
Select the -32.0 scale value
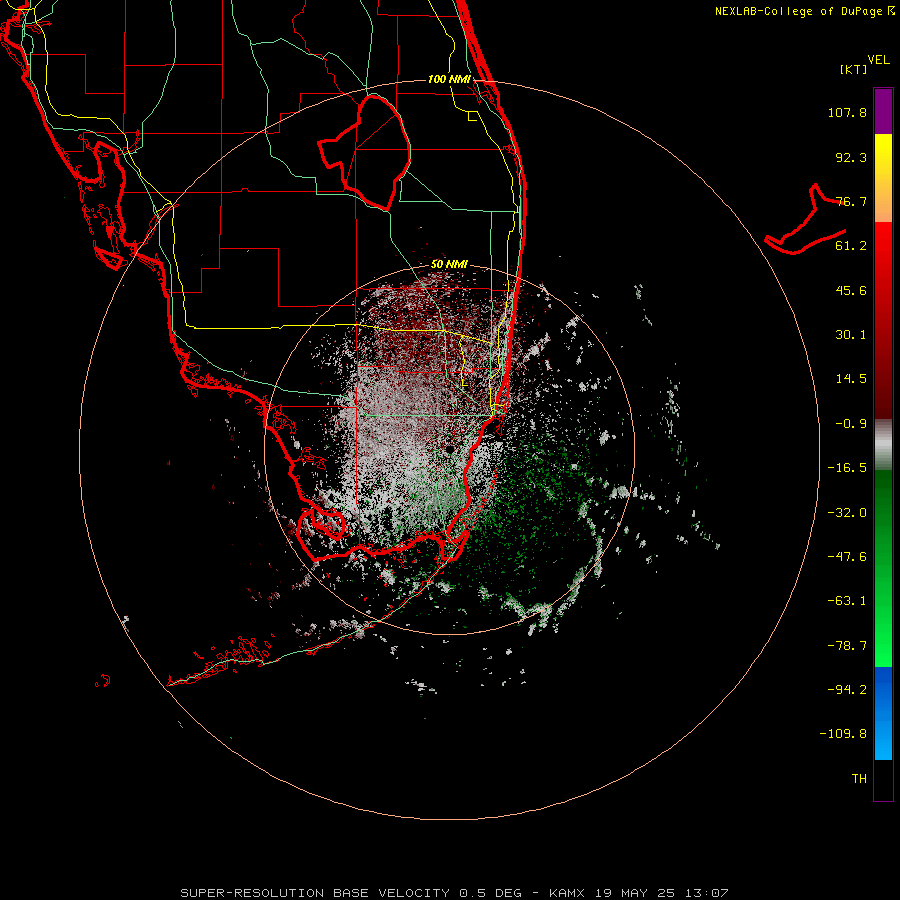pyautogui.click(x=847, y=513)
